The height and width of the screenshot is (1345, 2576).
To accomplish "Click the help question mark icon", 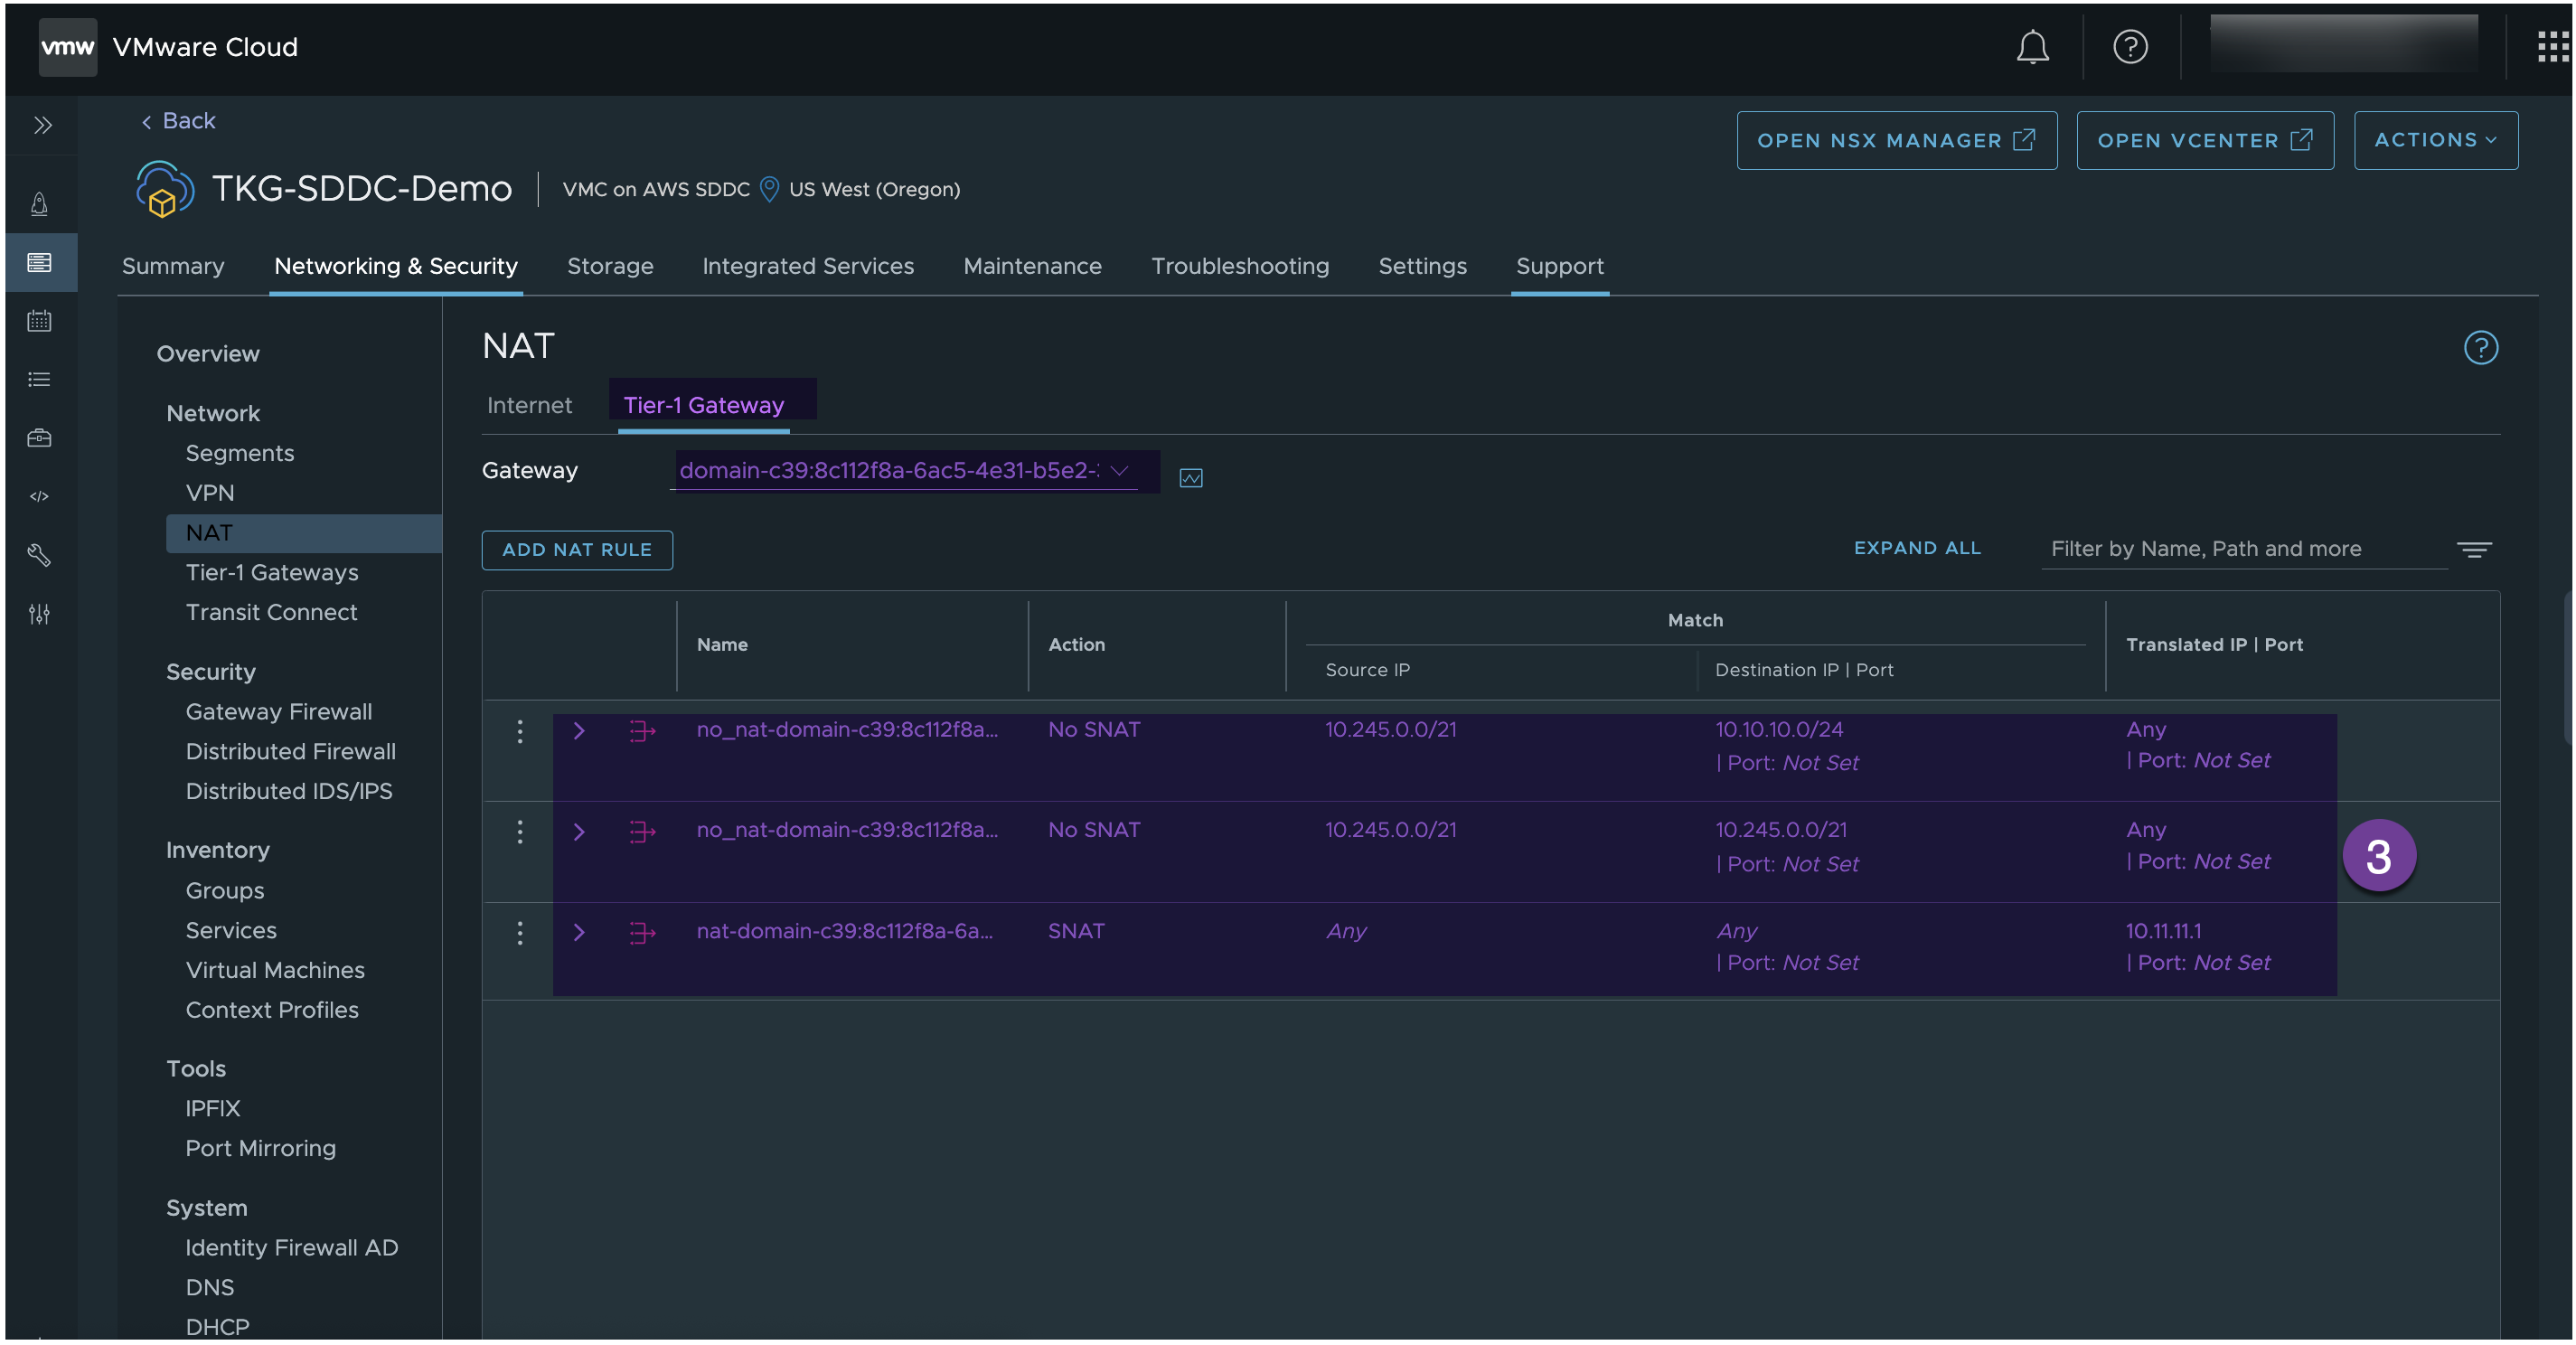I will coord(2129,46).
